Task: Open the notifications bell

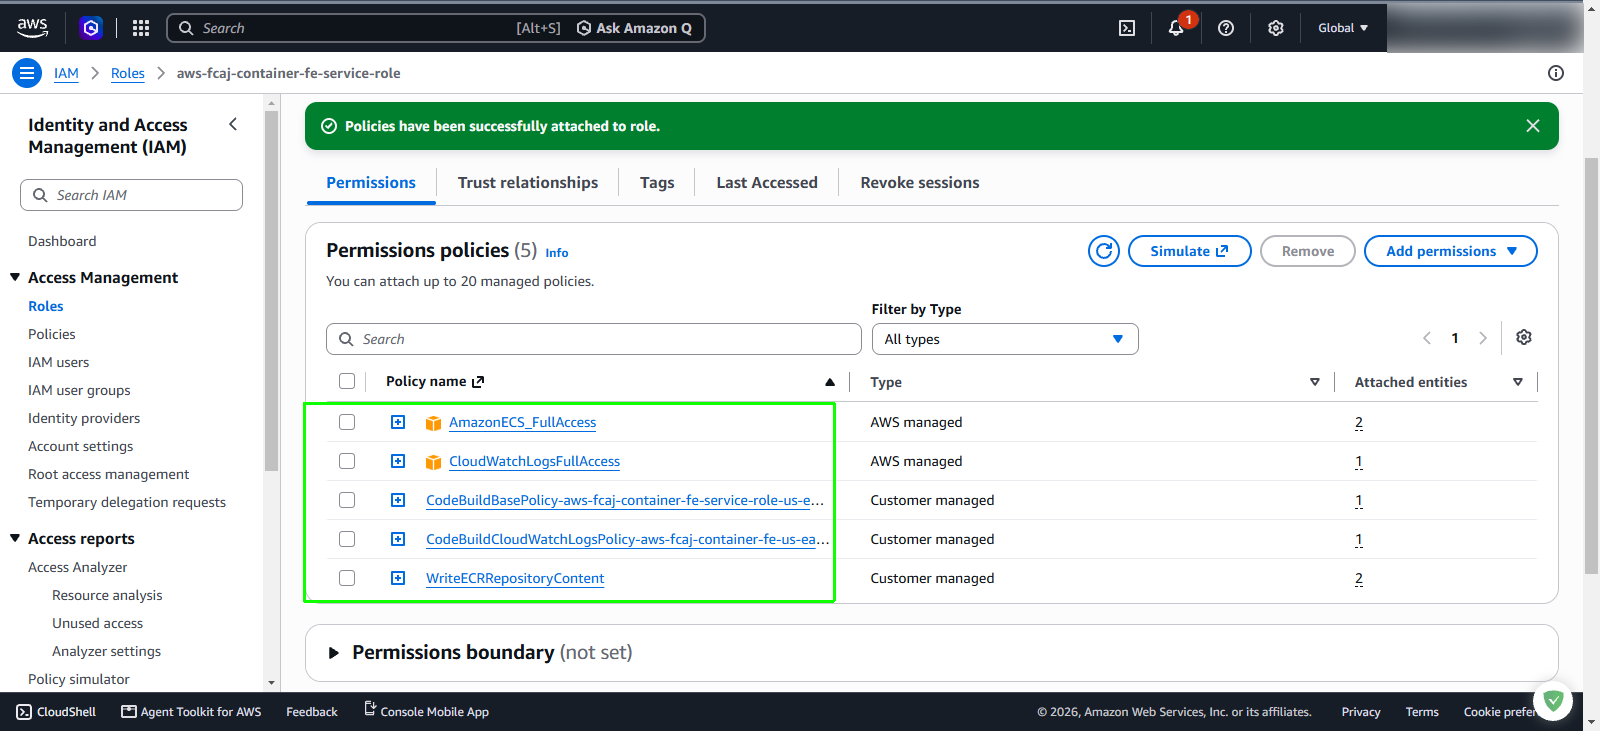Action: (1176, 28)
